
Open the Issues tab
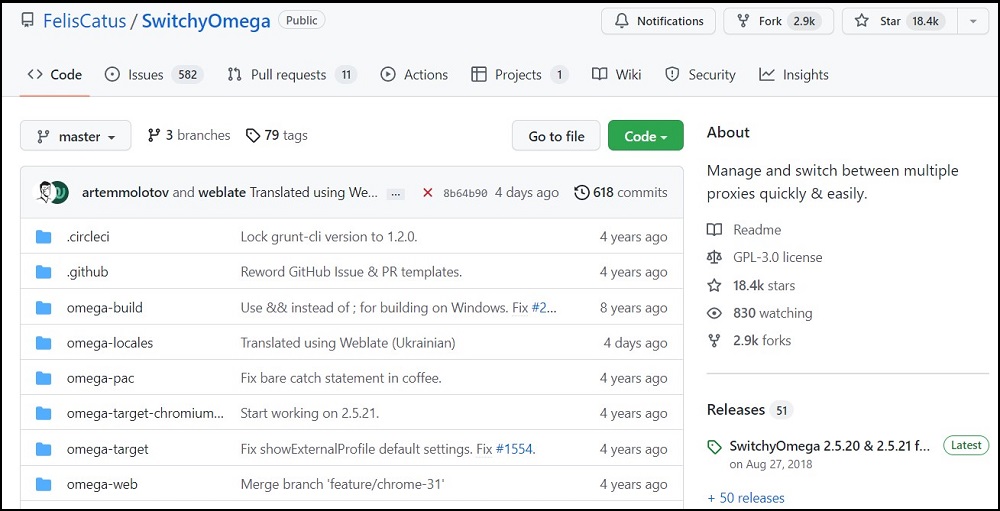pyautogui.click(x=154, y=75)
